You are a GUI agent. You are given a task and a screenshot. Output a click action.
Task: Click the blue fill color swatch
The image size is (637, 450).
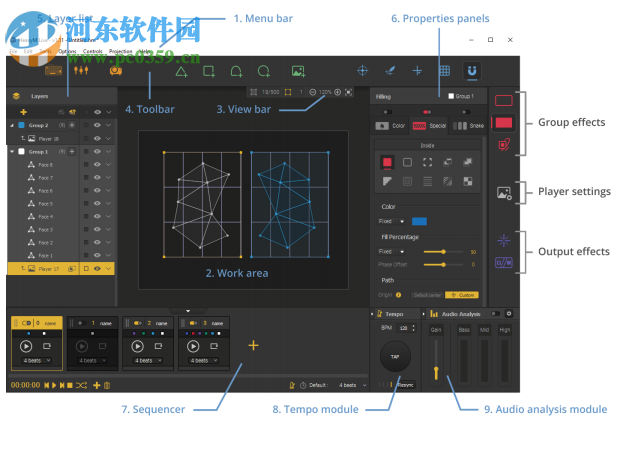click(419, 221)
